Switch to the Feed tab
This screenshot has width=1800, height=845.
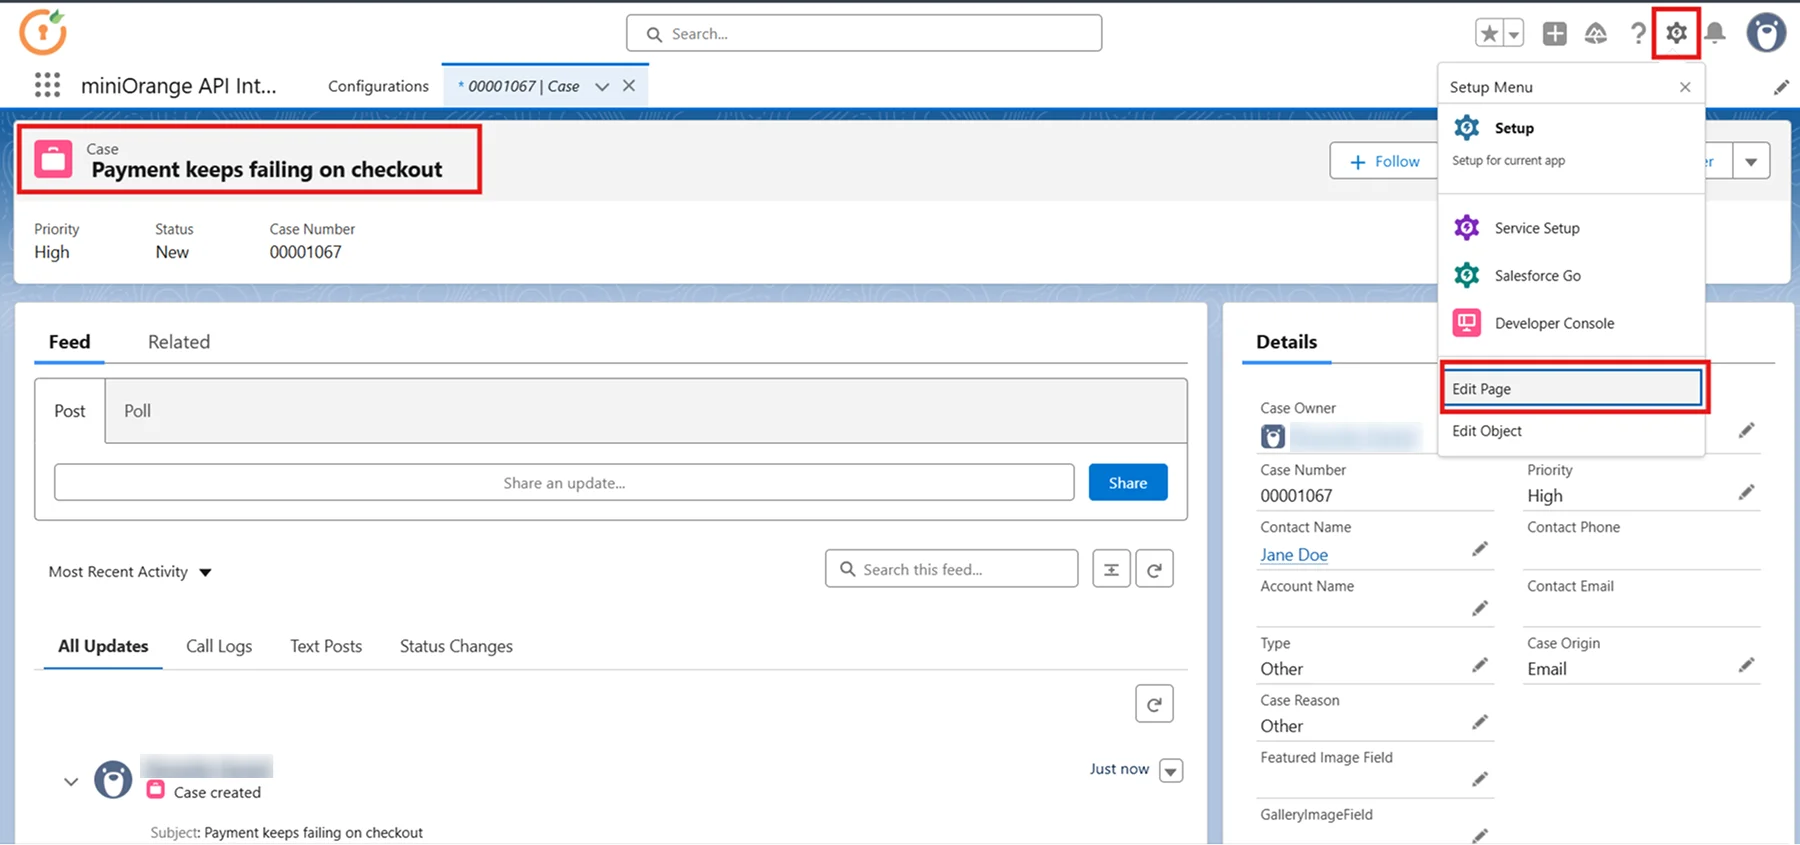pos(70,342)
